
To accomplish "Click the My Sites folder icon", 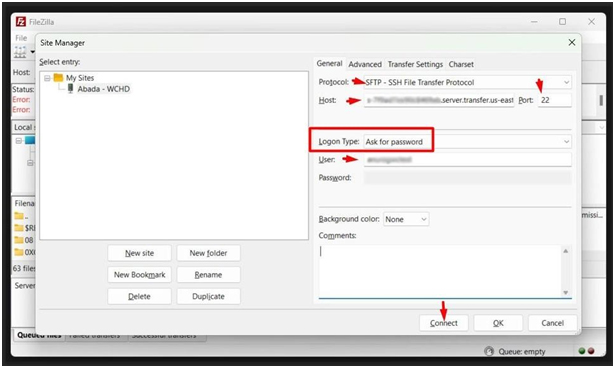I will (58, 78).
